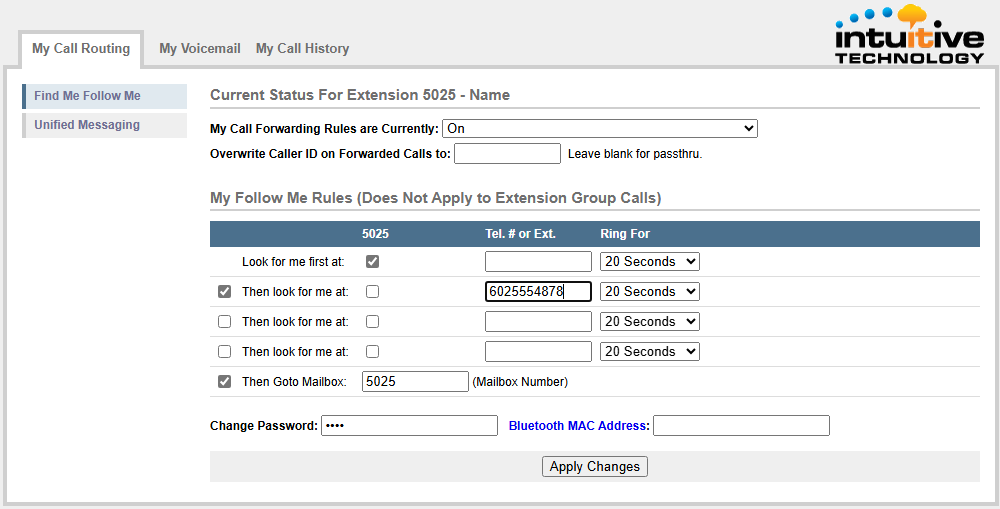This screenshot has height=509, width=1000.
Task: Open Ring For dropdown in Look for me first row
Action: [x=650, y=262]
